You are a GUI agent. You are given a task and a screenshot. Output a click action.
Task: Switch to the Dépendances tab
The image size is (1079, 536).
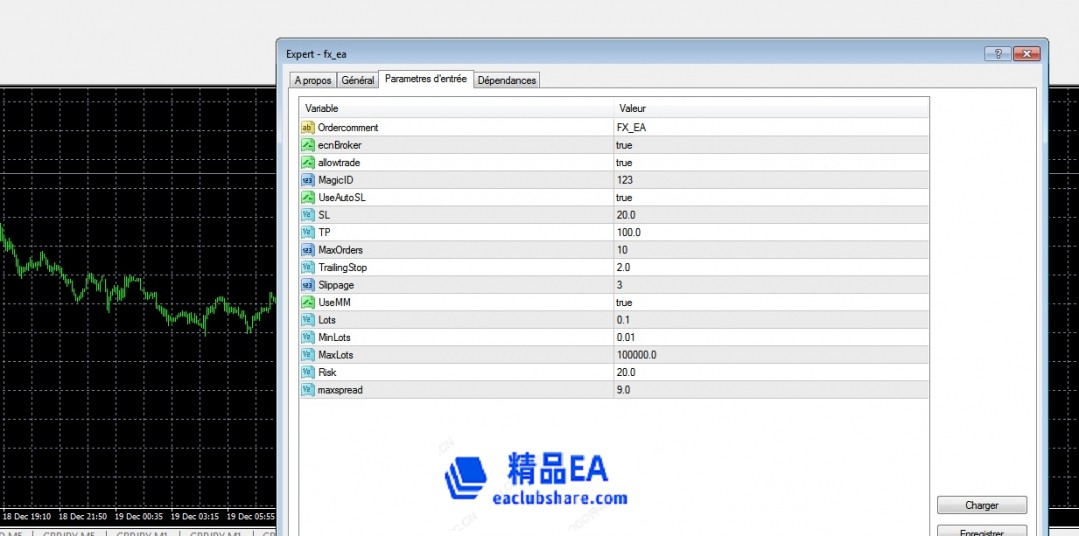(x=506, y=80)
